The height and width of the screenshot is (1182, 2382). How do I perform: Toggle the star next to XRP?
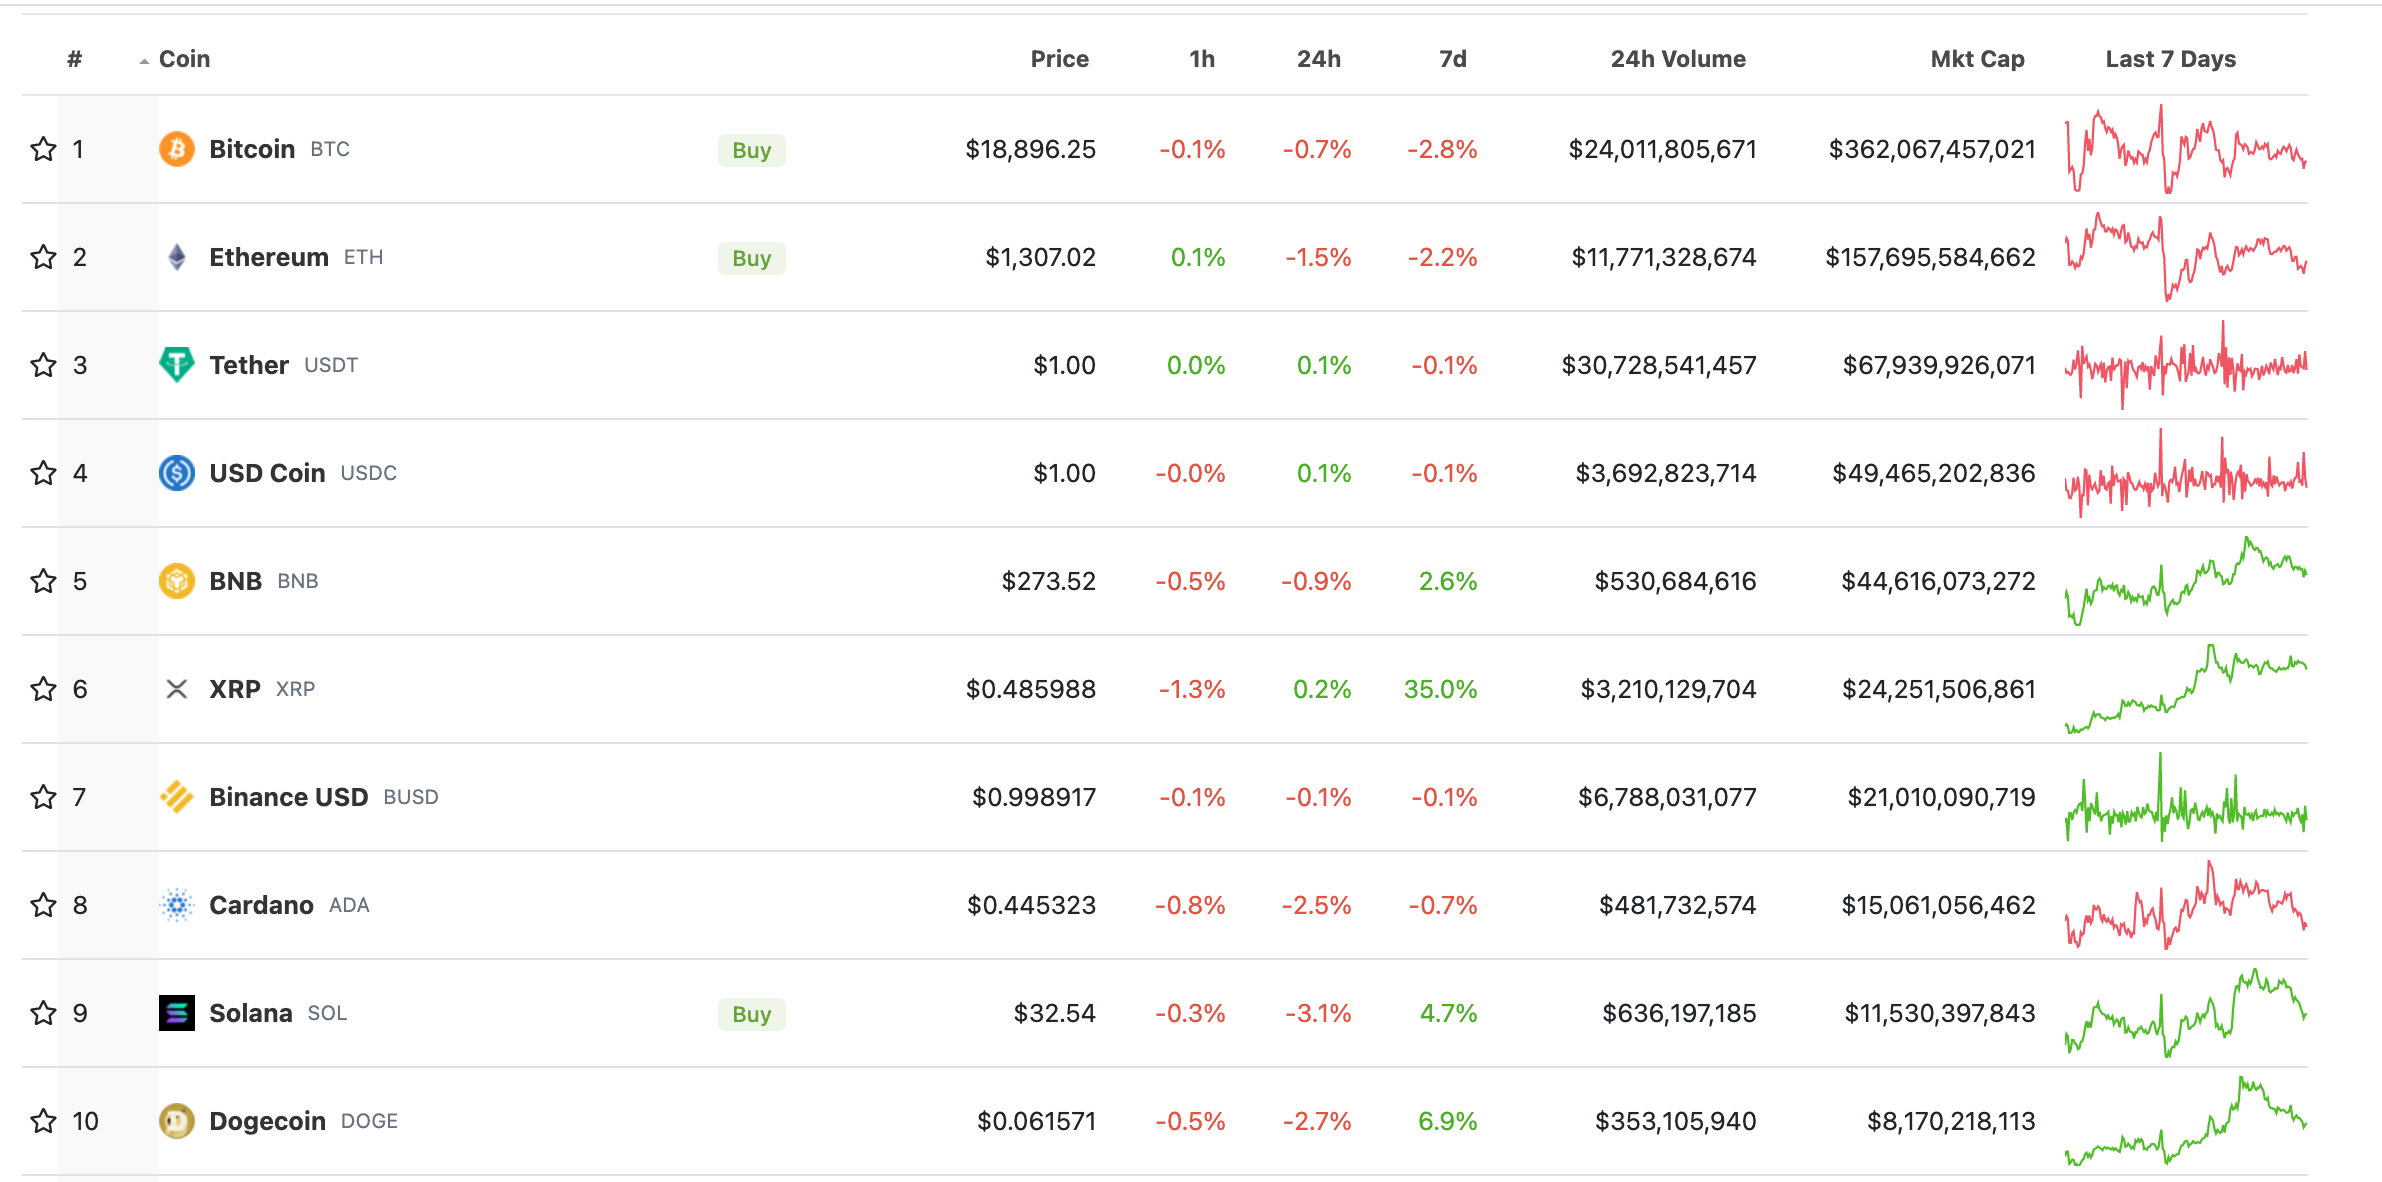(43, 689)
